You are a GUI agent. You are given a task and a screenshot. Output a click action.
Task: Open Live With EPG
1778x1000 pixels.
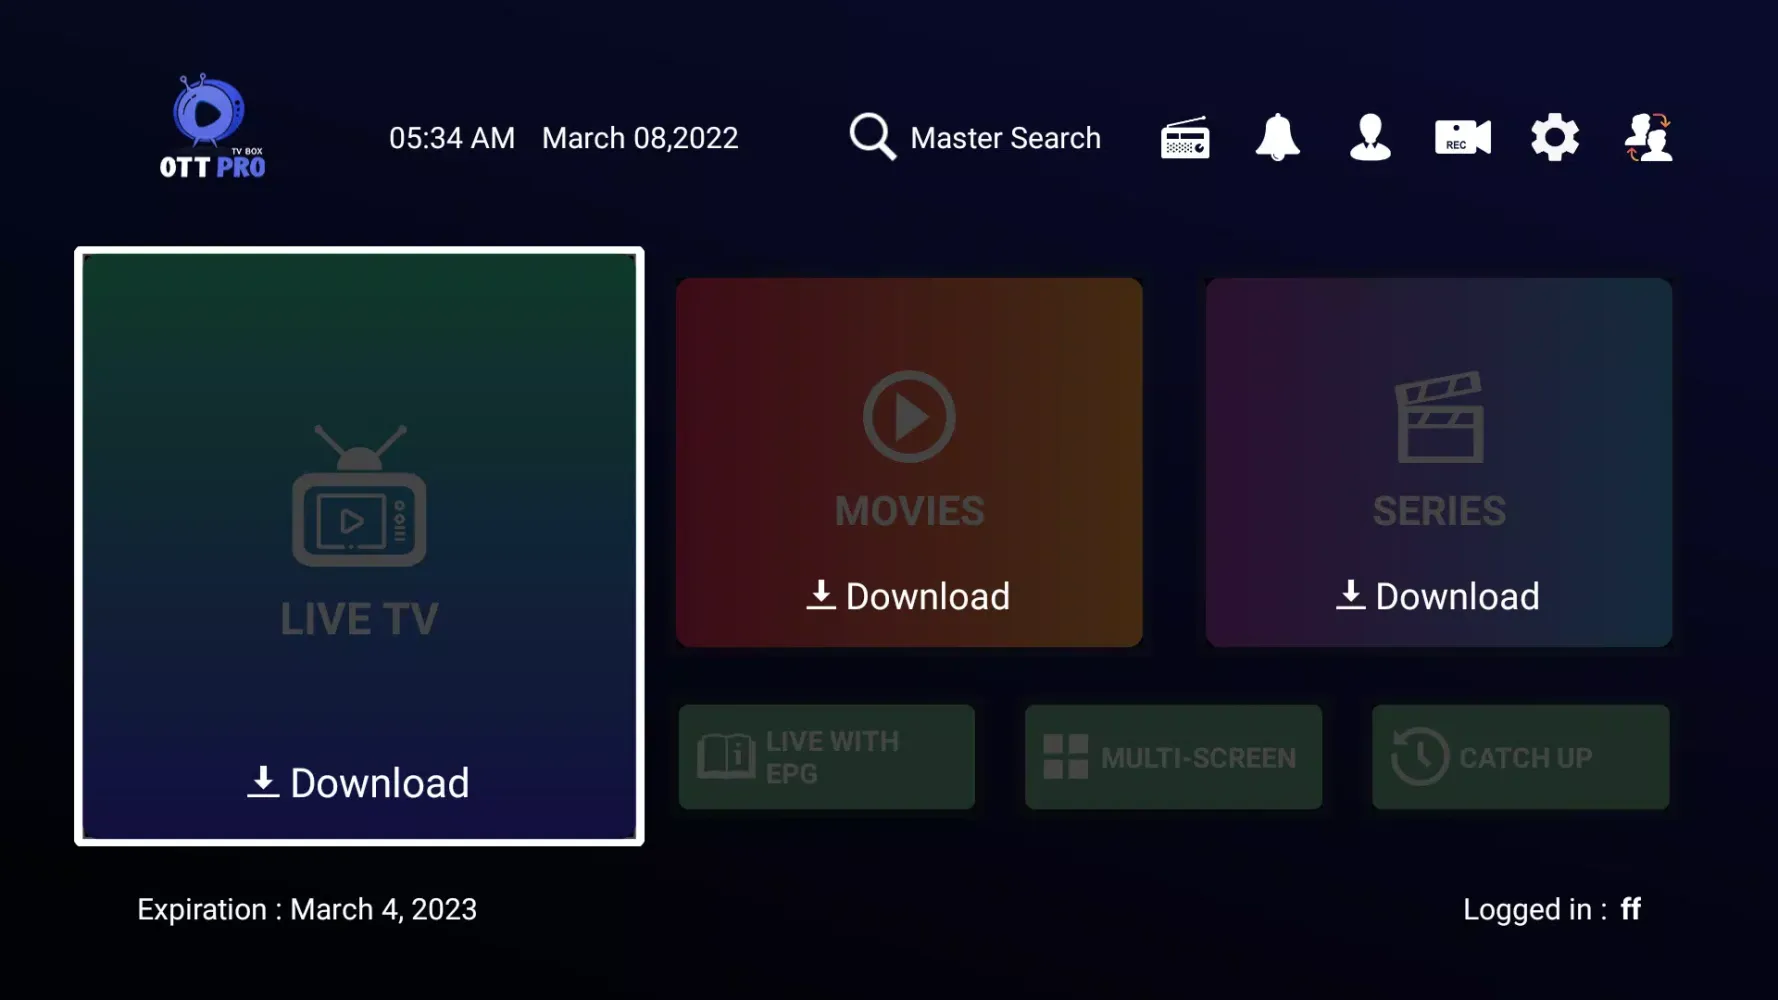pyautogui.click(x=827, y=757)
